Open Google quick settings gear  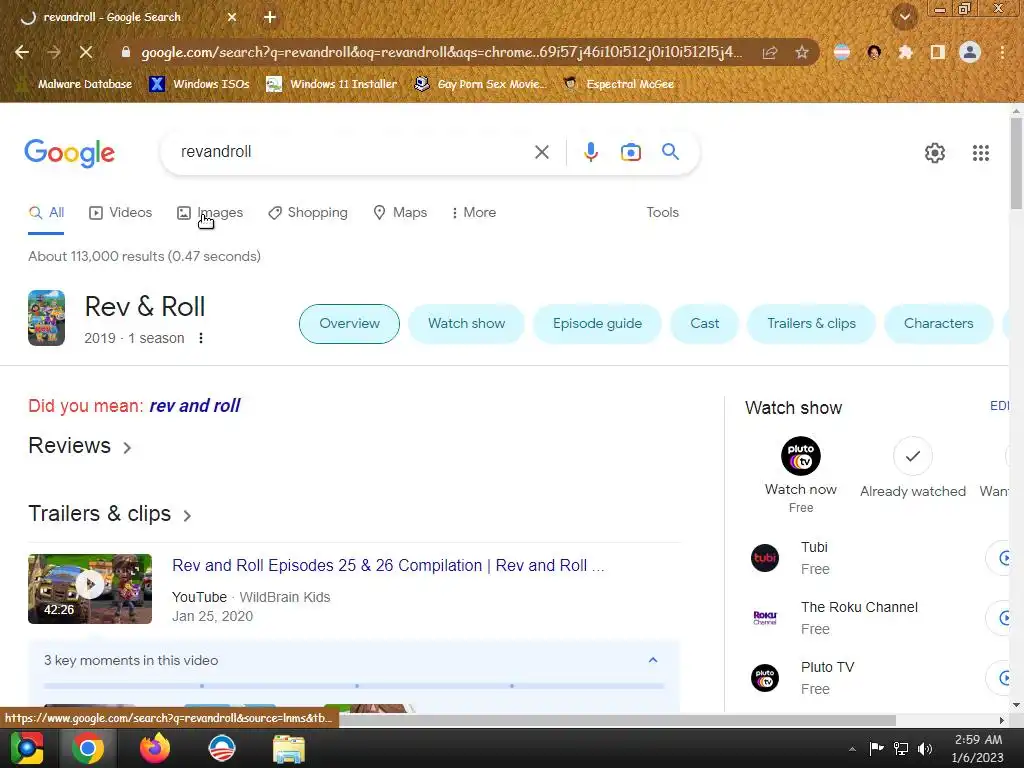[x=935, y=153]
